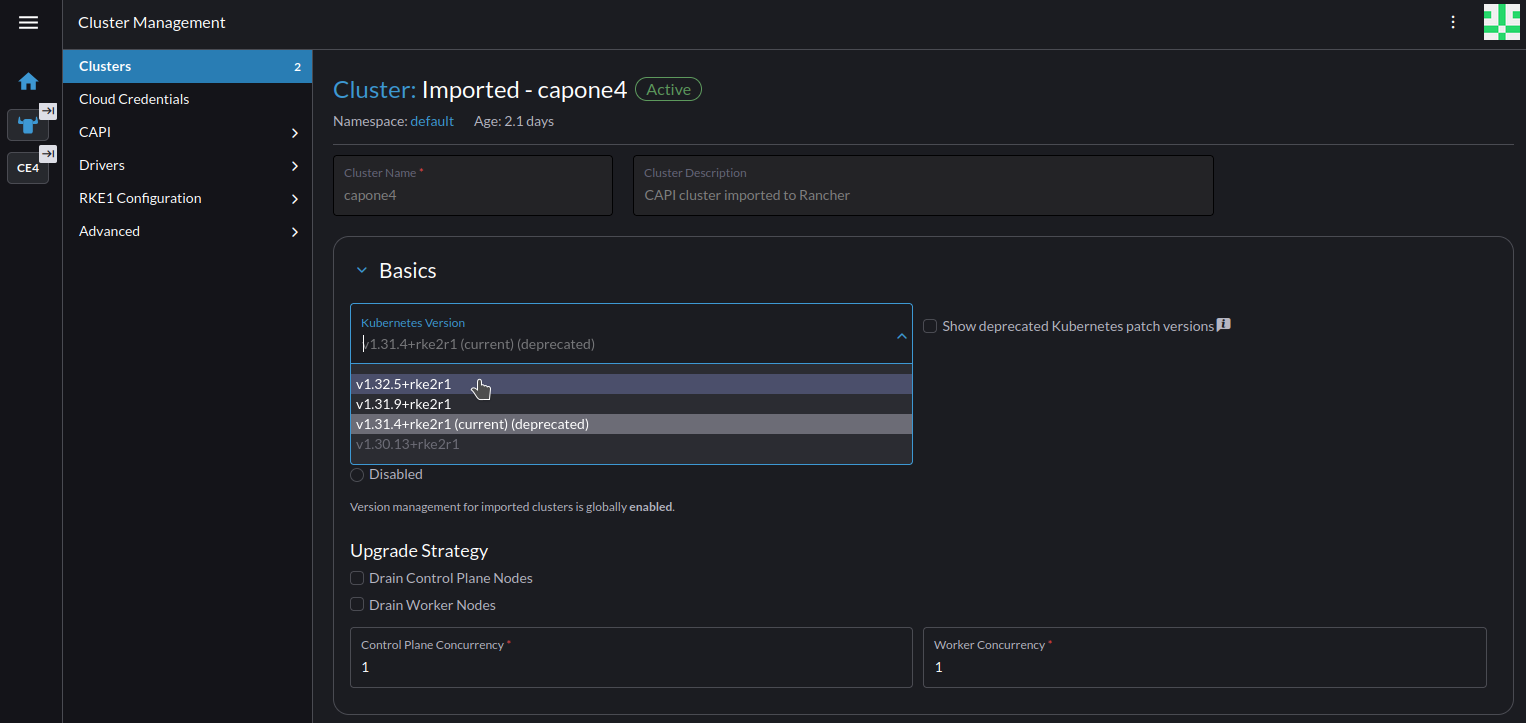The width and height of the screenshot is (1526, 723).
Task: Focus the Worker Concurrency field
Action: [x=1205, y=657]
